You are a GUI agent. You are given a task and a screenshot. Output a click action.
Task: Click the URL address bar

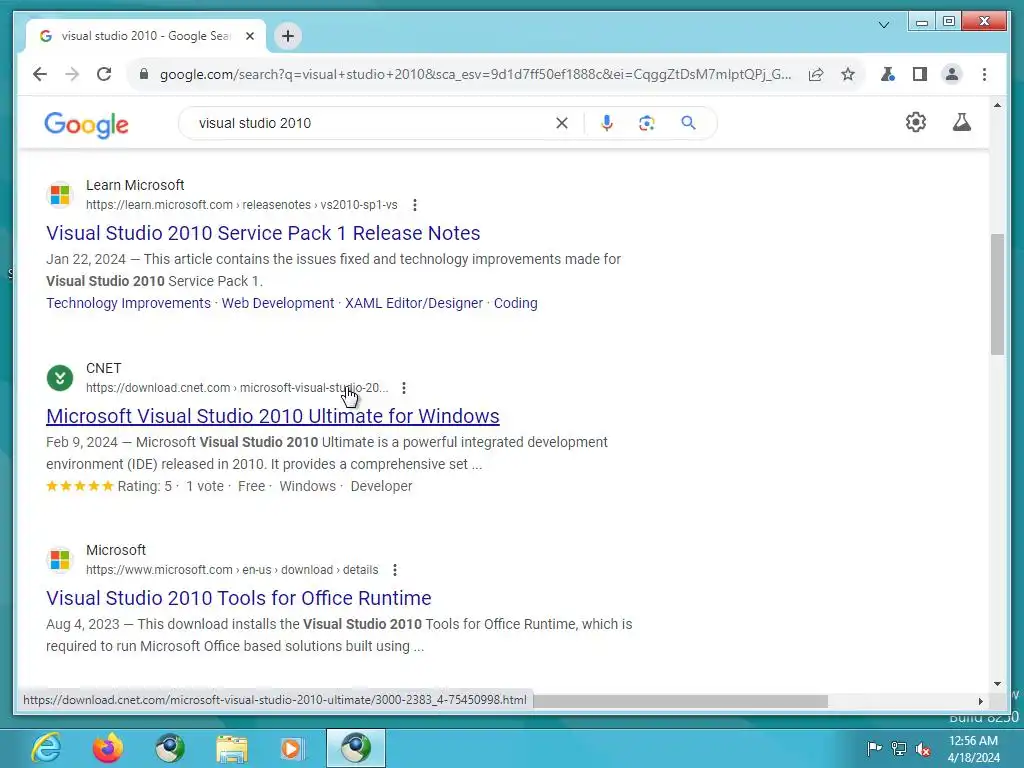(475, 74)
